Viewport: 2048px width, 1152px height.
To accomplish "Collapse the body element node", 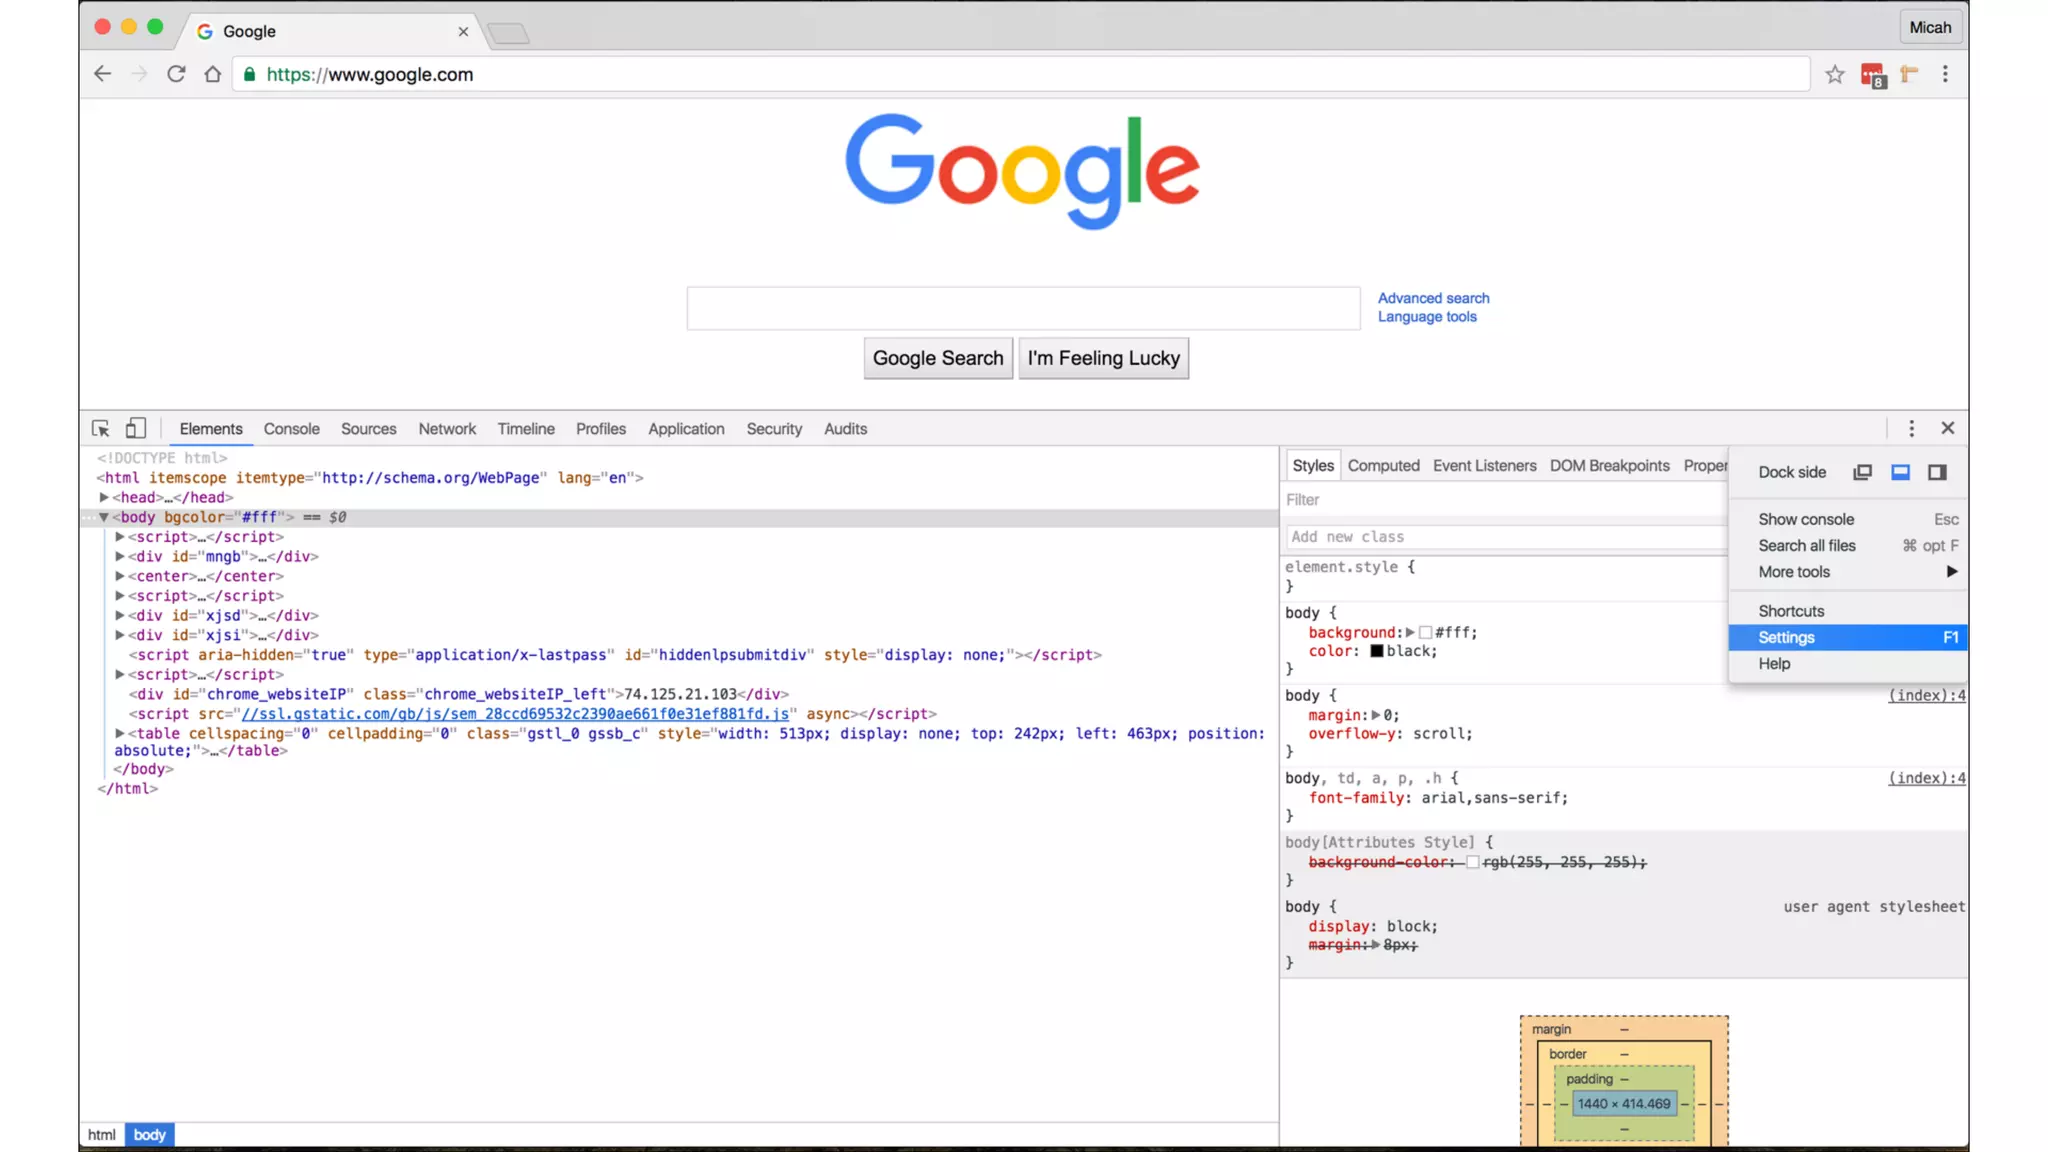I will (x=103, y=517).
